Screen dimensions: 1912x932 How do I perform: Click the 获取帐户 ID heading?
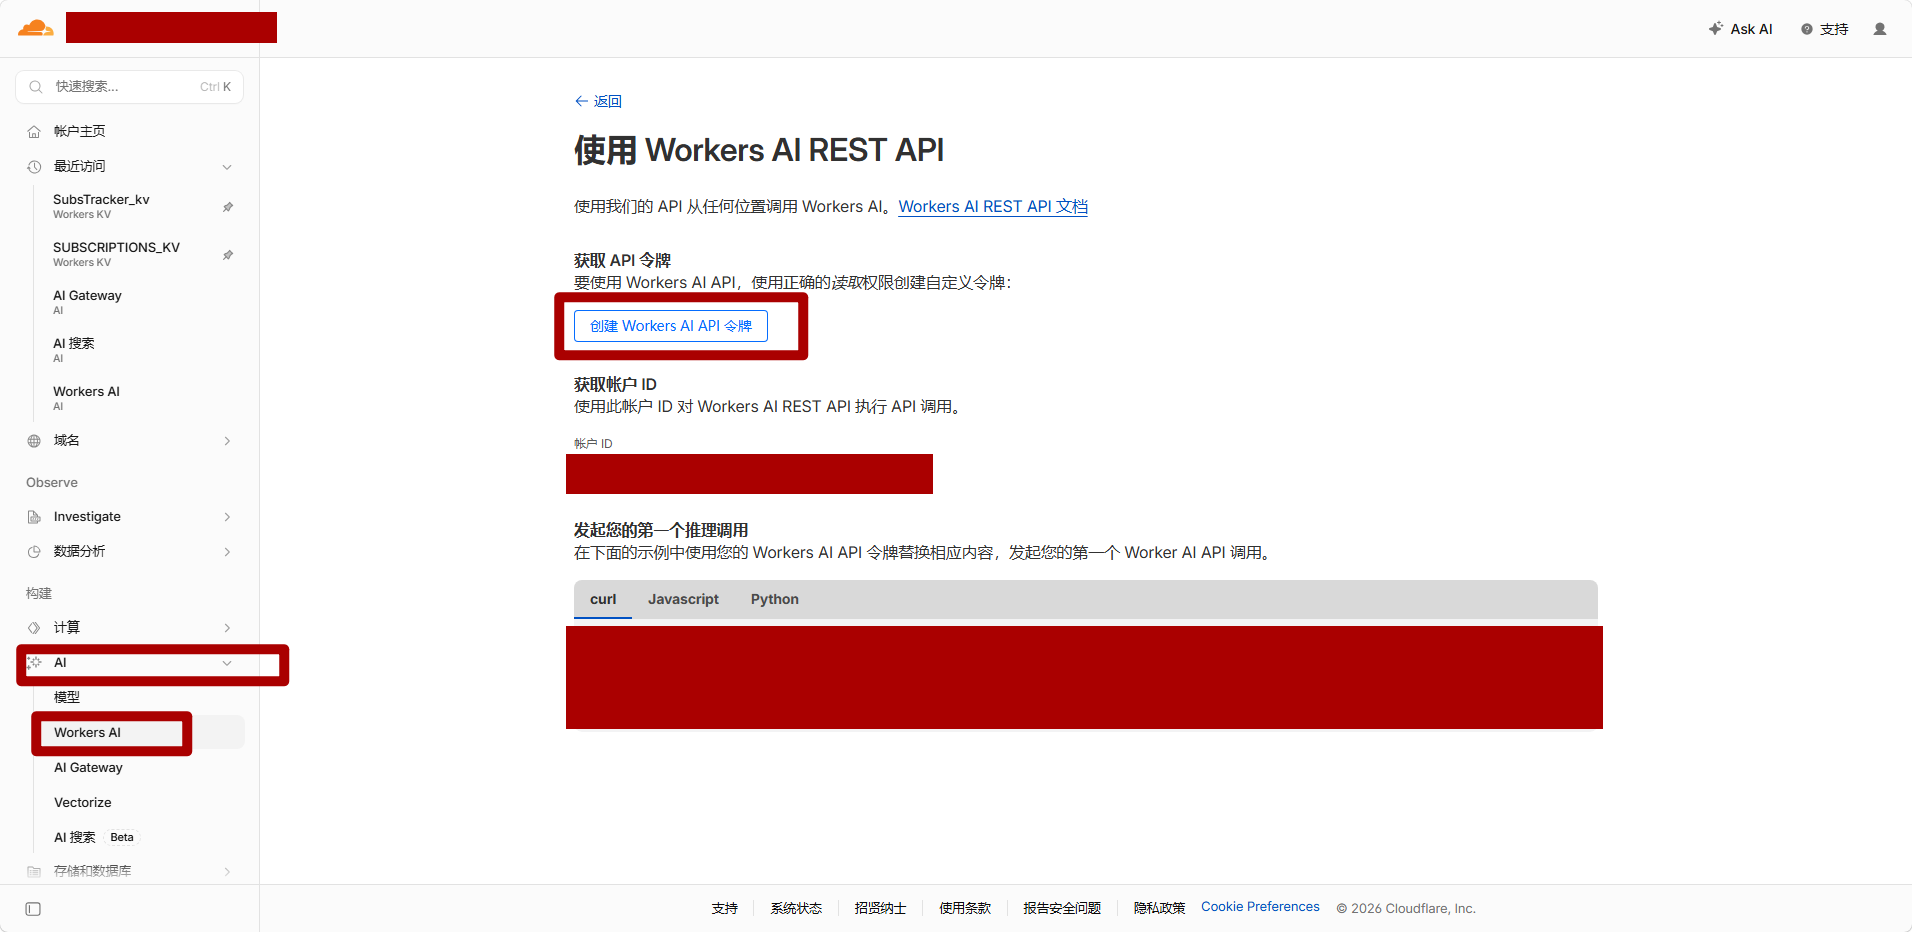click(615, 384)
